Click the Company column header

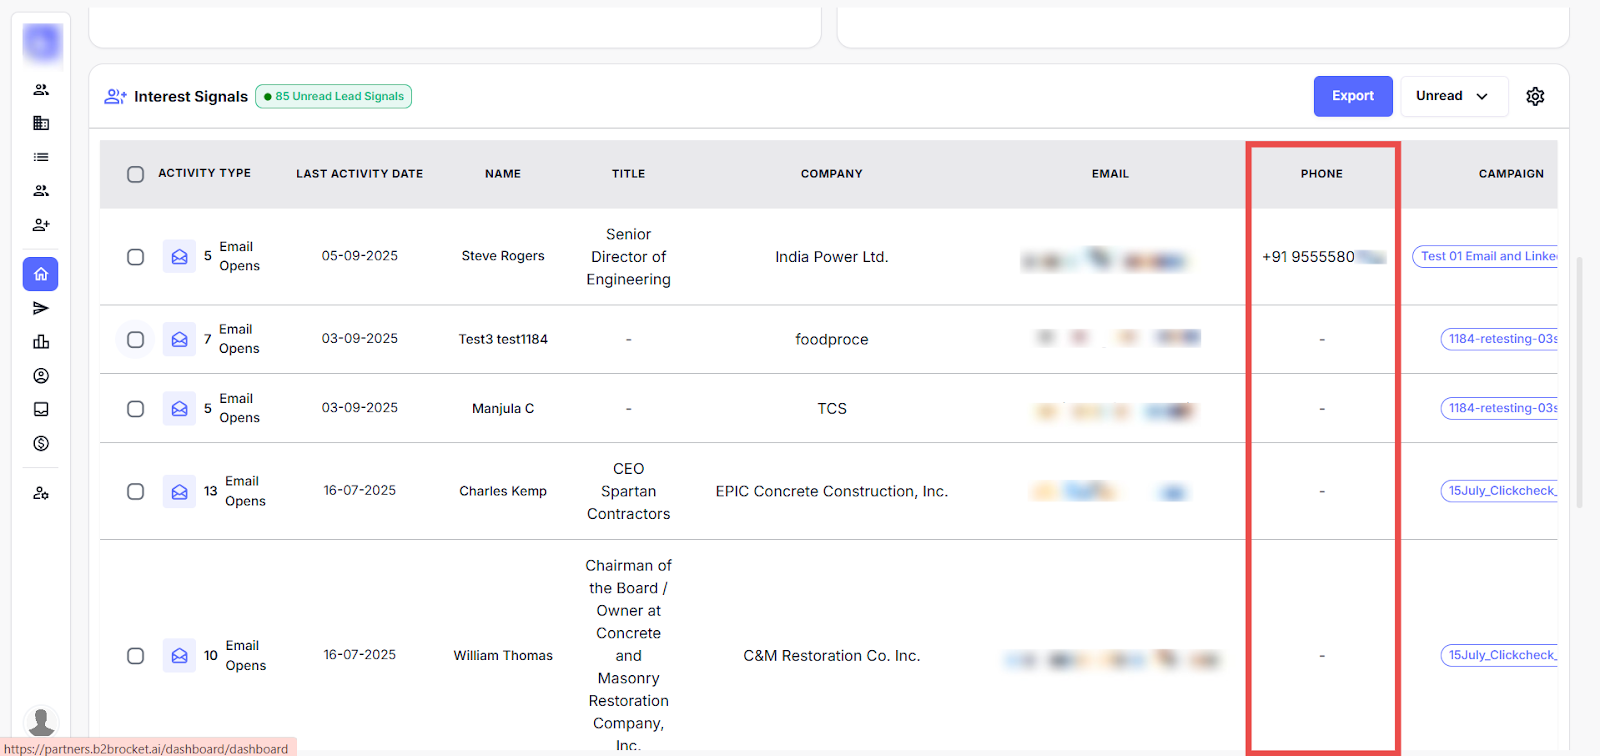pyautogui.click(x=831, y=174)
